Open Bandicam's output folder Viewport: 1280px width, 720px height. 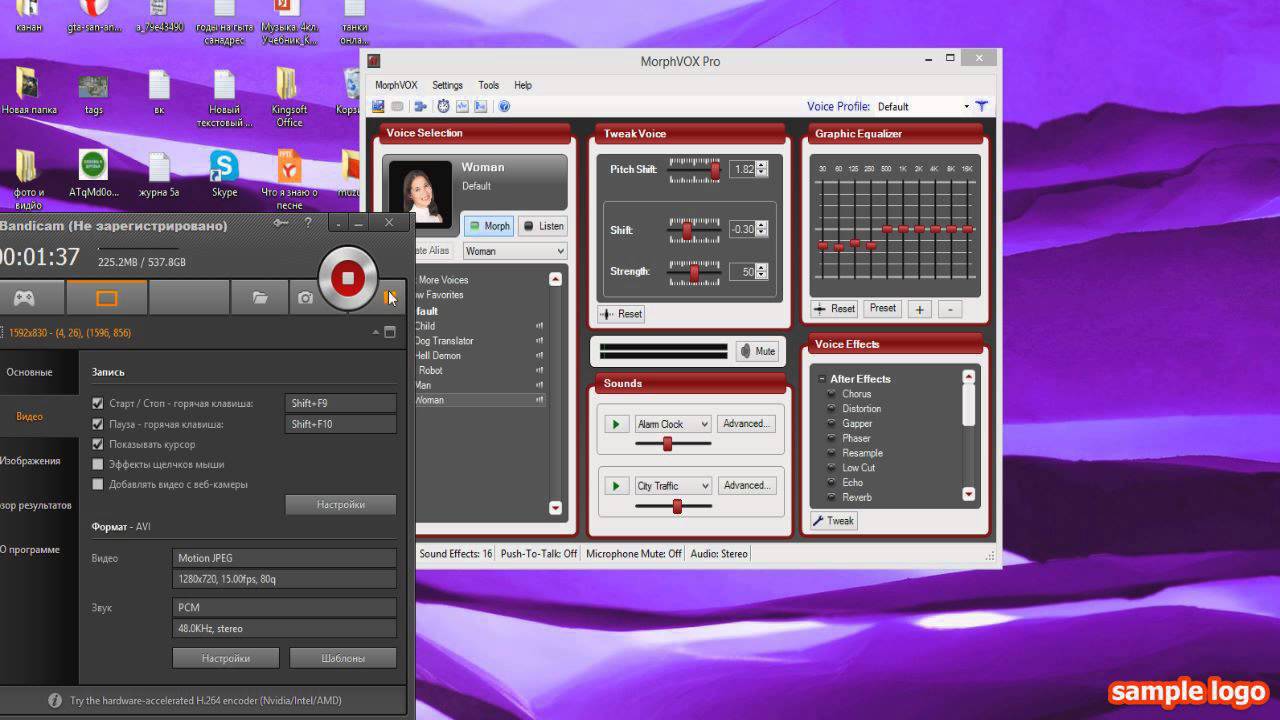click(260, 298)
